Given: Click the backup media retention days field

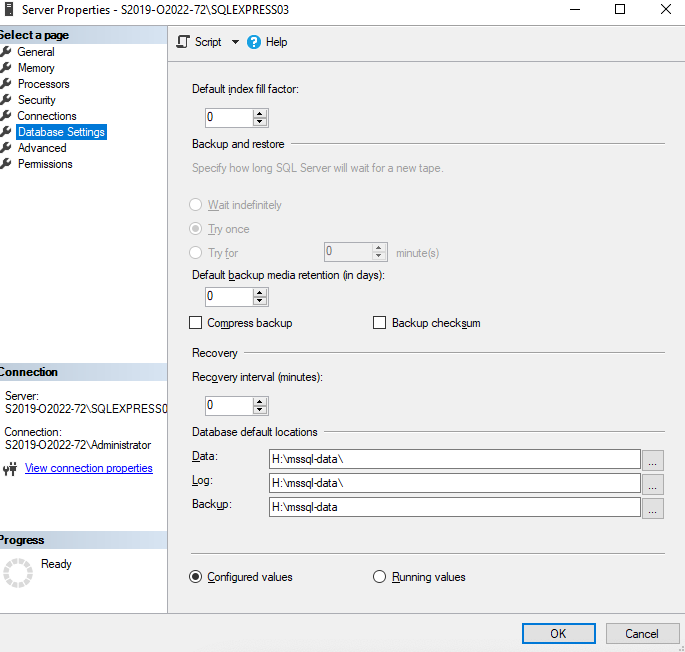Looking at the screenshot, I should click(x=229, y=297).
